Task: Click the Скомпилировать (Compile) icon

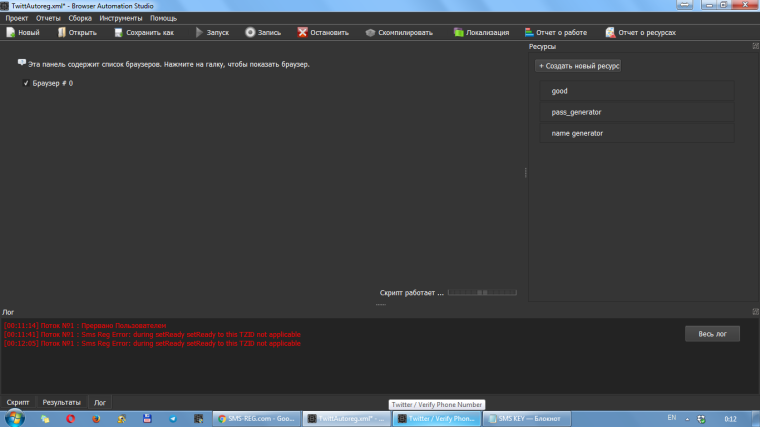Action: 370,32
